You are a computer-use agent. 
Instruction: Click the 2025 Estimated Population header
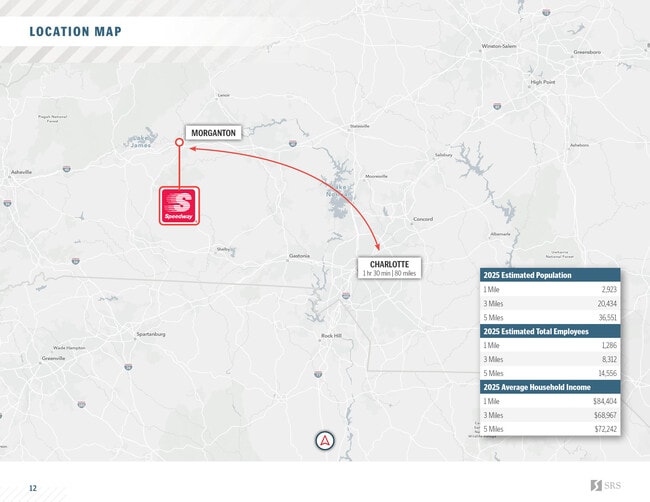click(527, 275)
